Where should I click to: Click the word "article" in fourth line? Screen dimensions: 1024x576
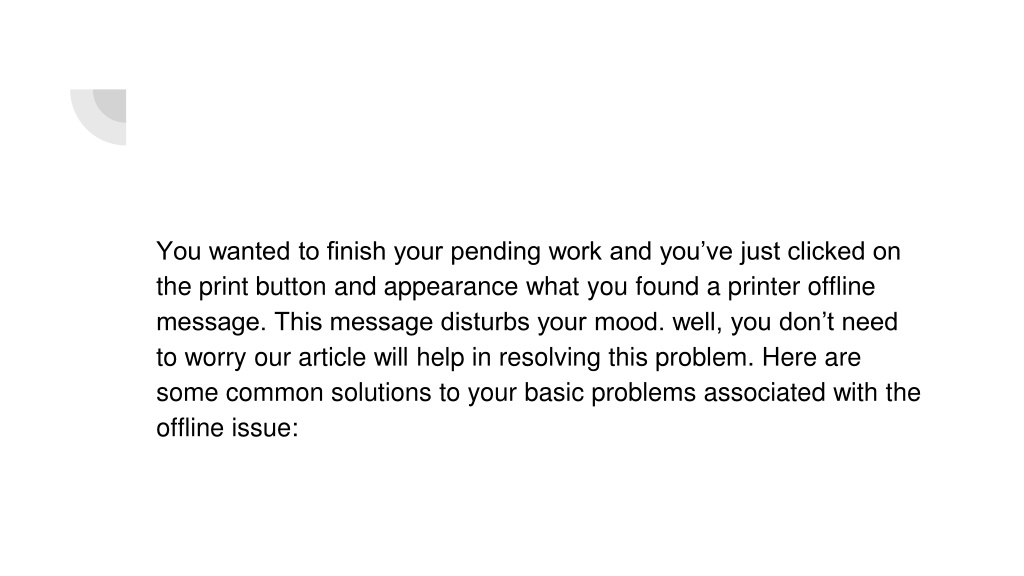pyautogui.click(x=332, y=357)
